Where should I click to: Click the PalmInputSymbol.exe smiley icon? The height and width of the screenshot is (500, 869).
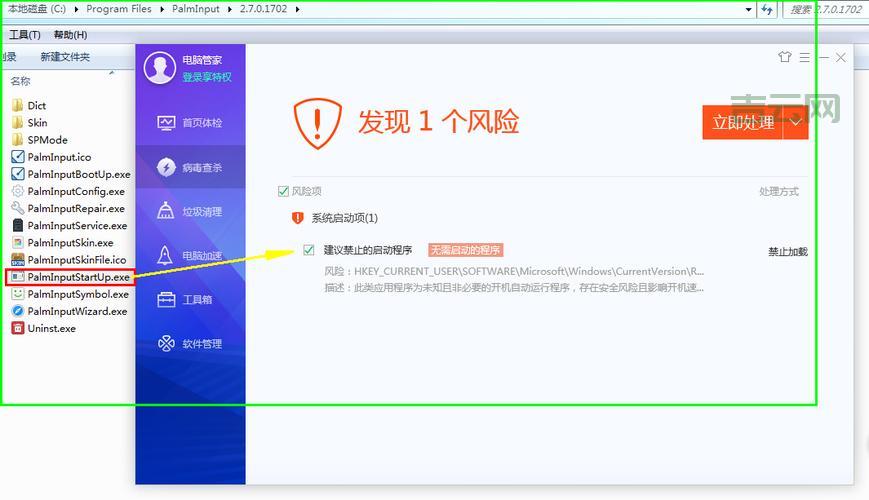point(18,294)
